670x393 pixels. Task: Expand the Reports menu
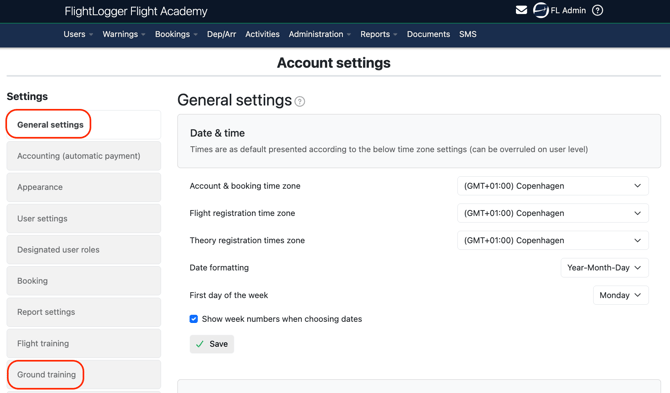(x=379, y=34)
